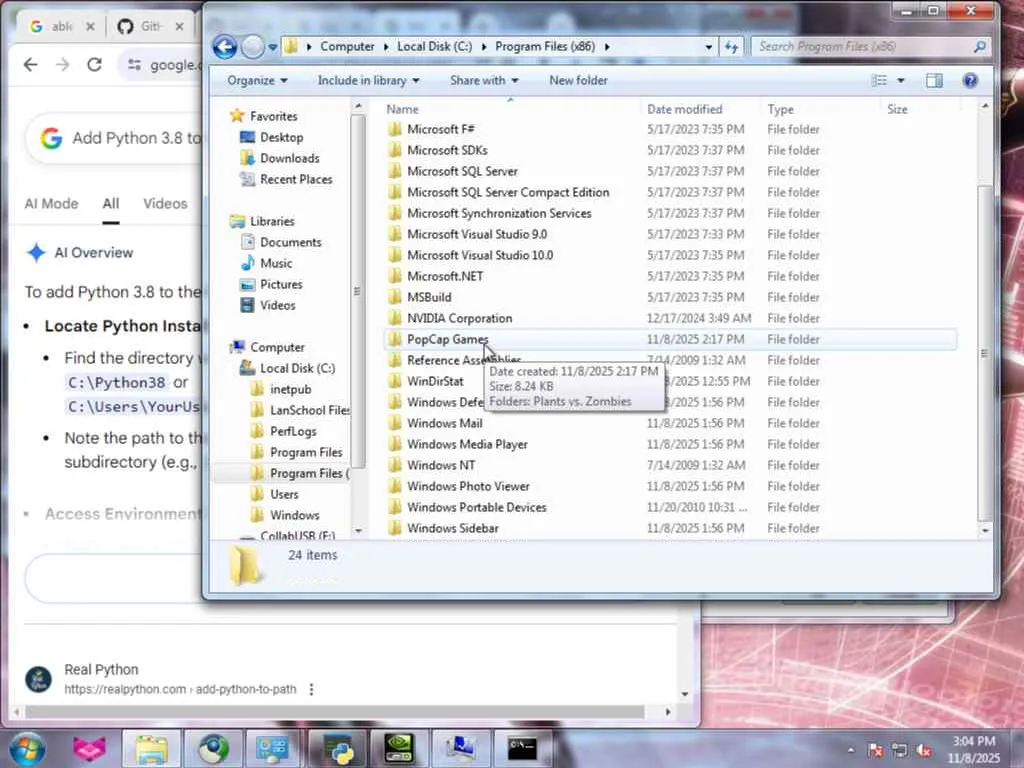Screen dimensions: 1024x768
Task: Toggle the preview pane
Action: pyautogui.click(x=934, y=80)
